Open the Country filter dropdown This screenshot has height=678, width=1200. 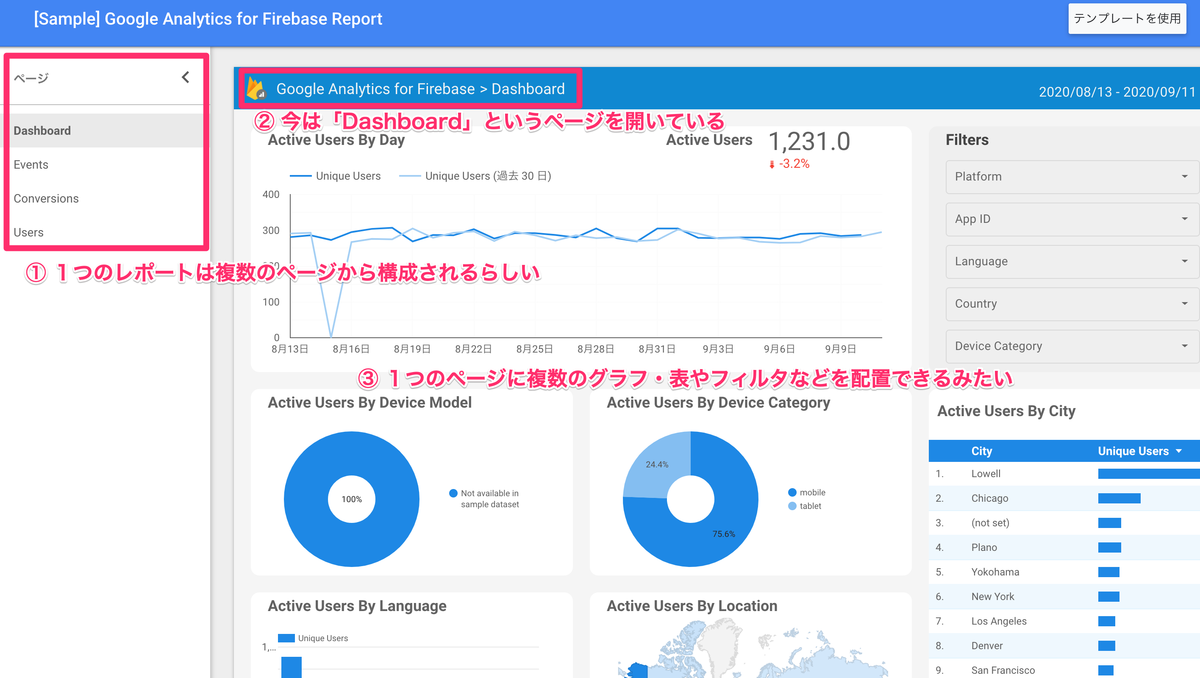1072,304
